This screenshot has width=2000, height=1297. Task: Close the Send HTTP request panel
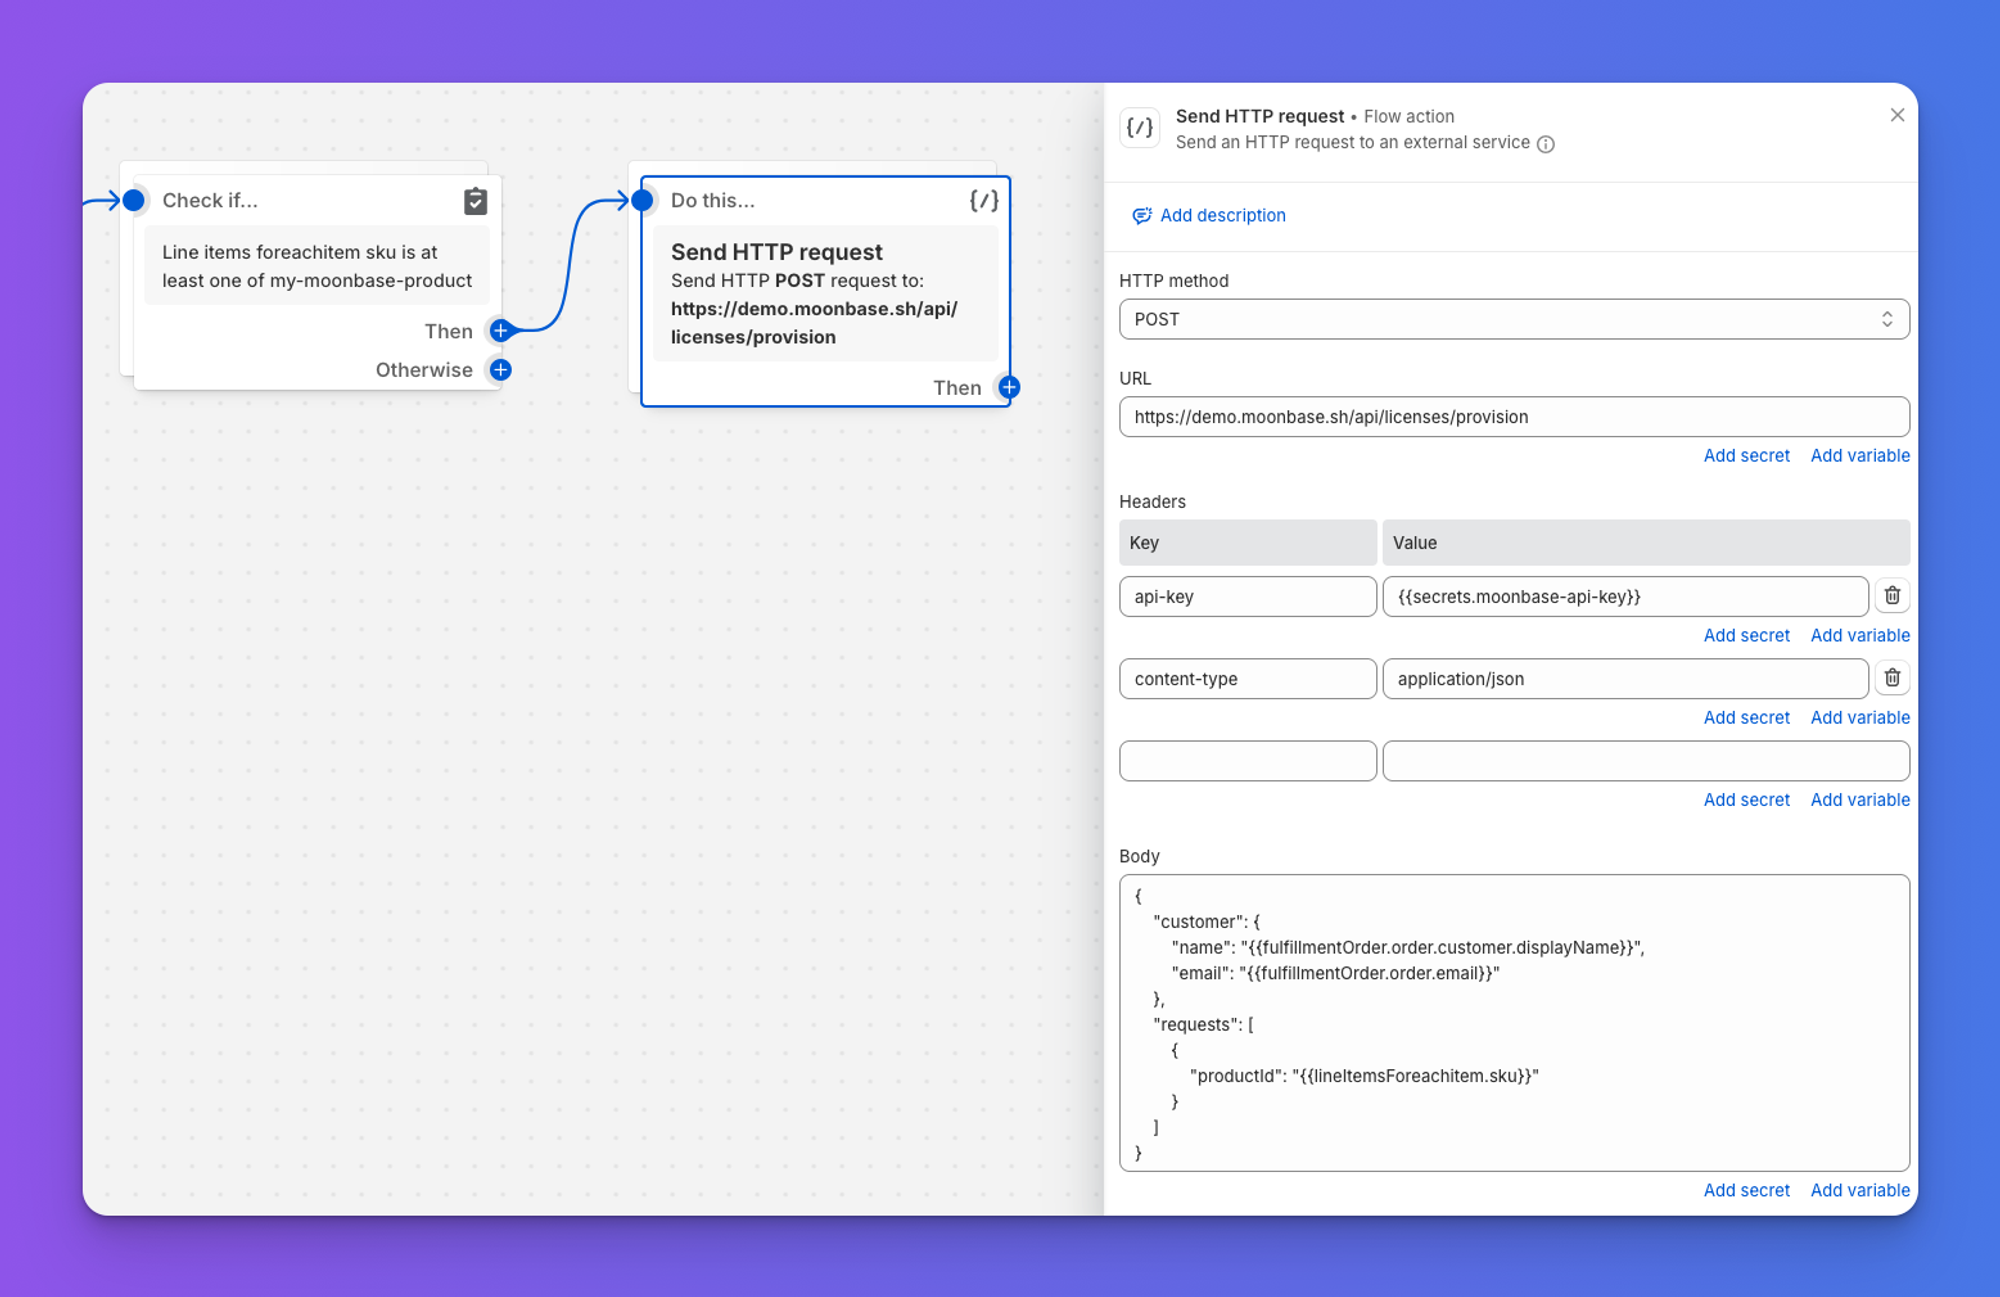[1897, 115]
